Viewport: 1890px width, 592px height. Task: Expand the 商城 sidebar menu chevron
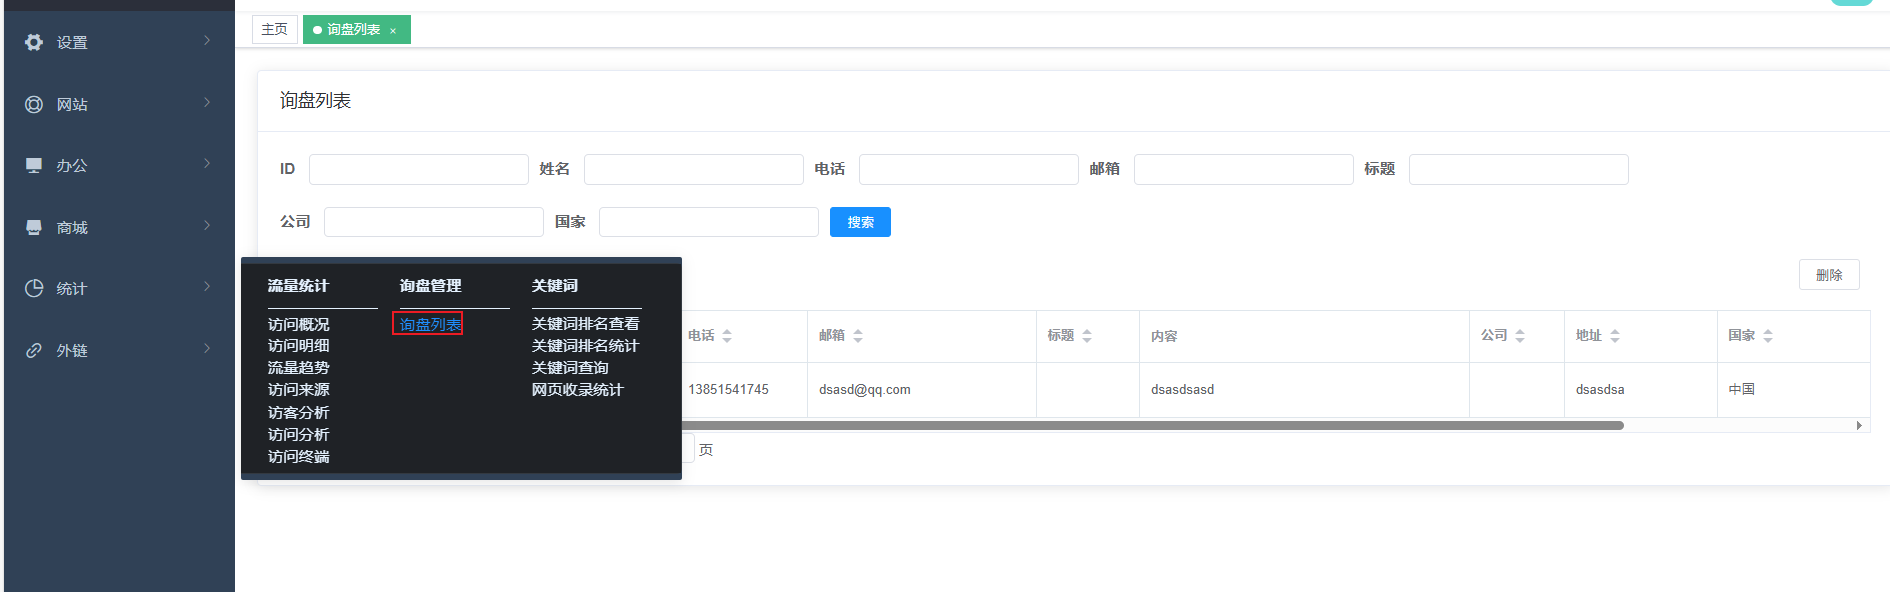tap(207, 226)
